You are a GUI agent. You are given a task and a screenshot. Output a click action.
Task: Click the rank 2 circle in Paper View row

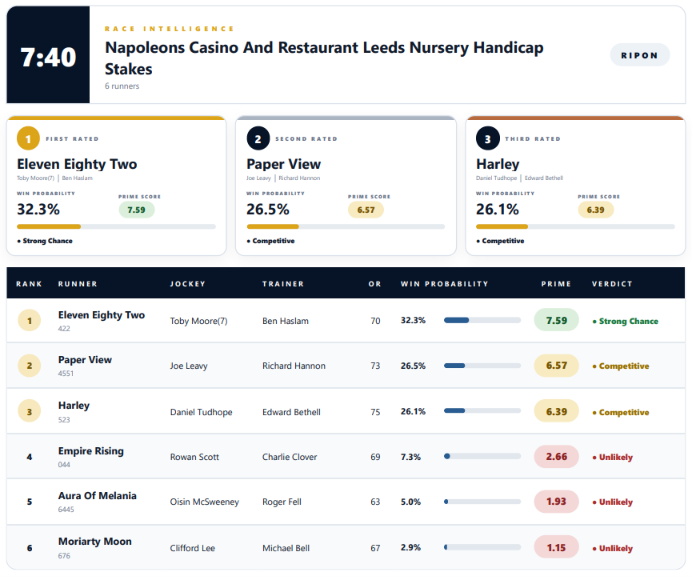point(29,366)
